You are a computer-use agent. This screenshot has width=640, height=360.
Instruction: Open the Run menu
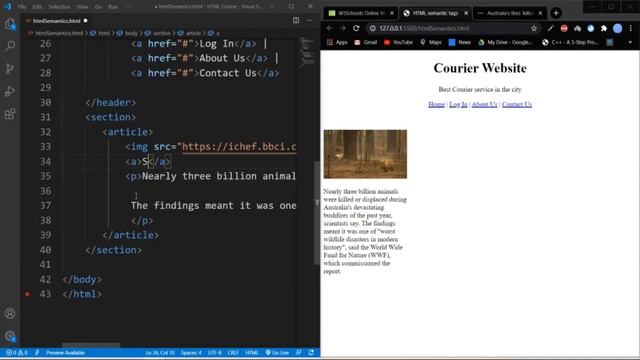click(113, 7)
